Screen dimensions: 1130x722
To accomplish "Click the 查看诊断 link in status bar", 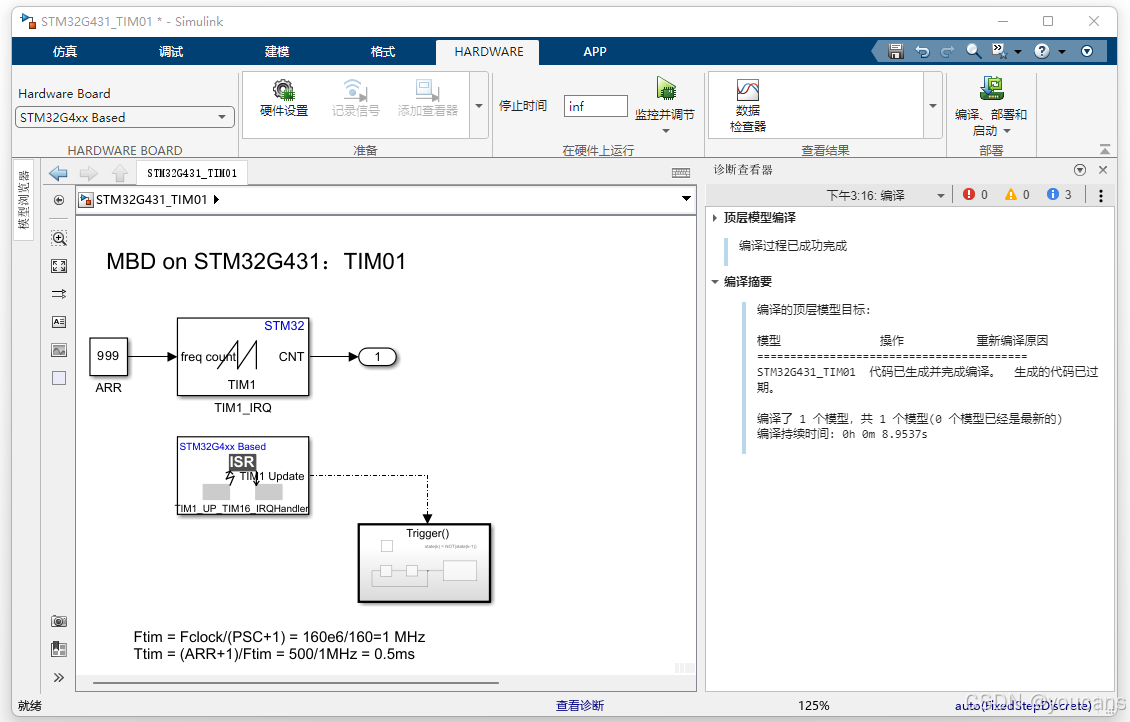I will pyautogui.click(x=579, y=705).
